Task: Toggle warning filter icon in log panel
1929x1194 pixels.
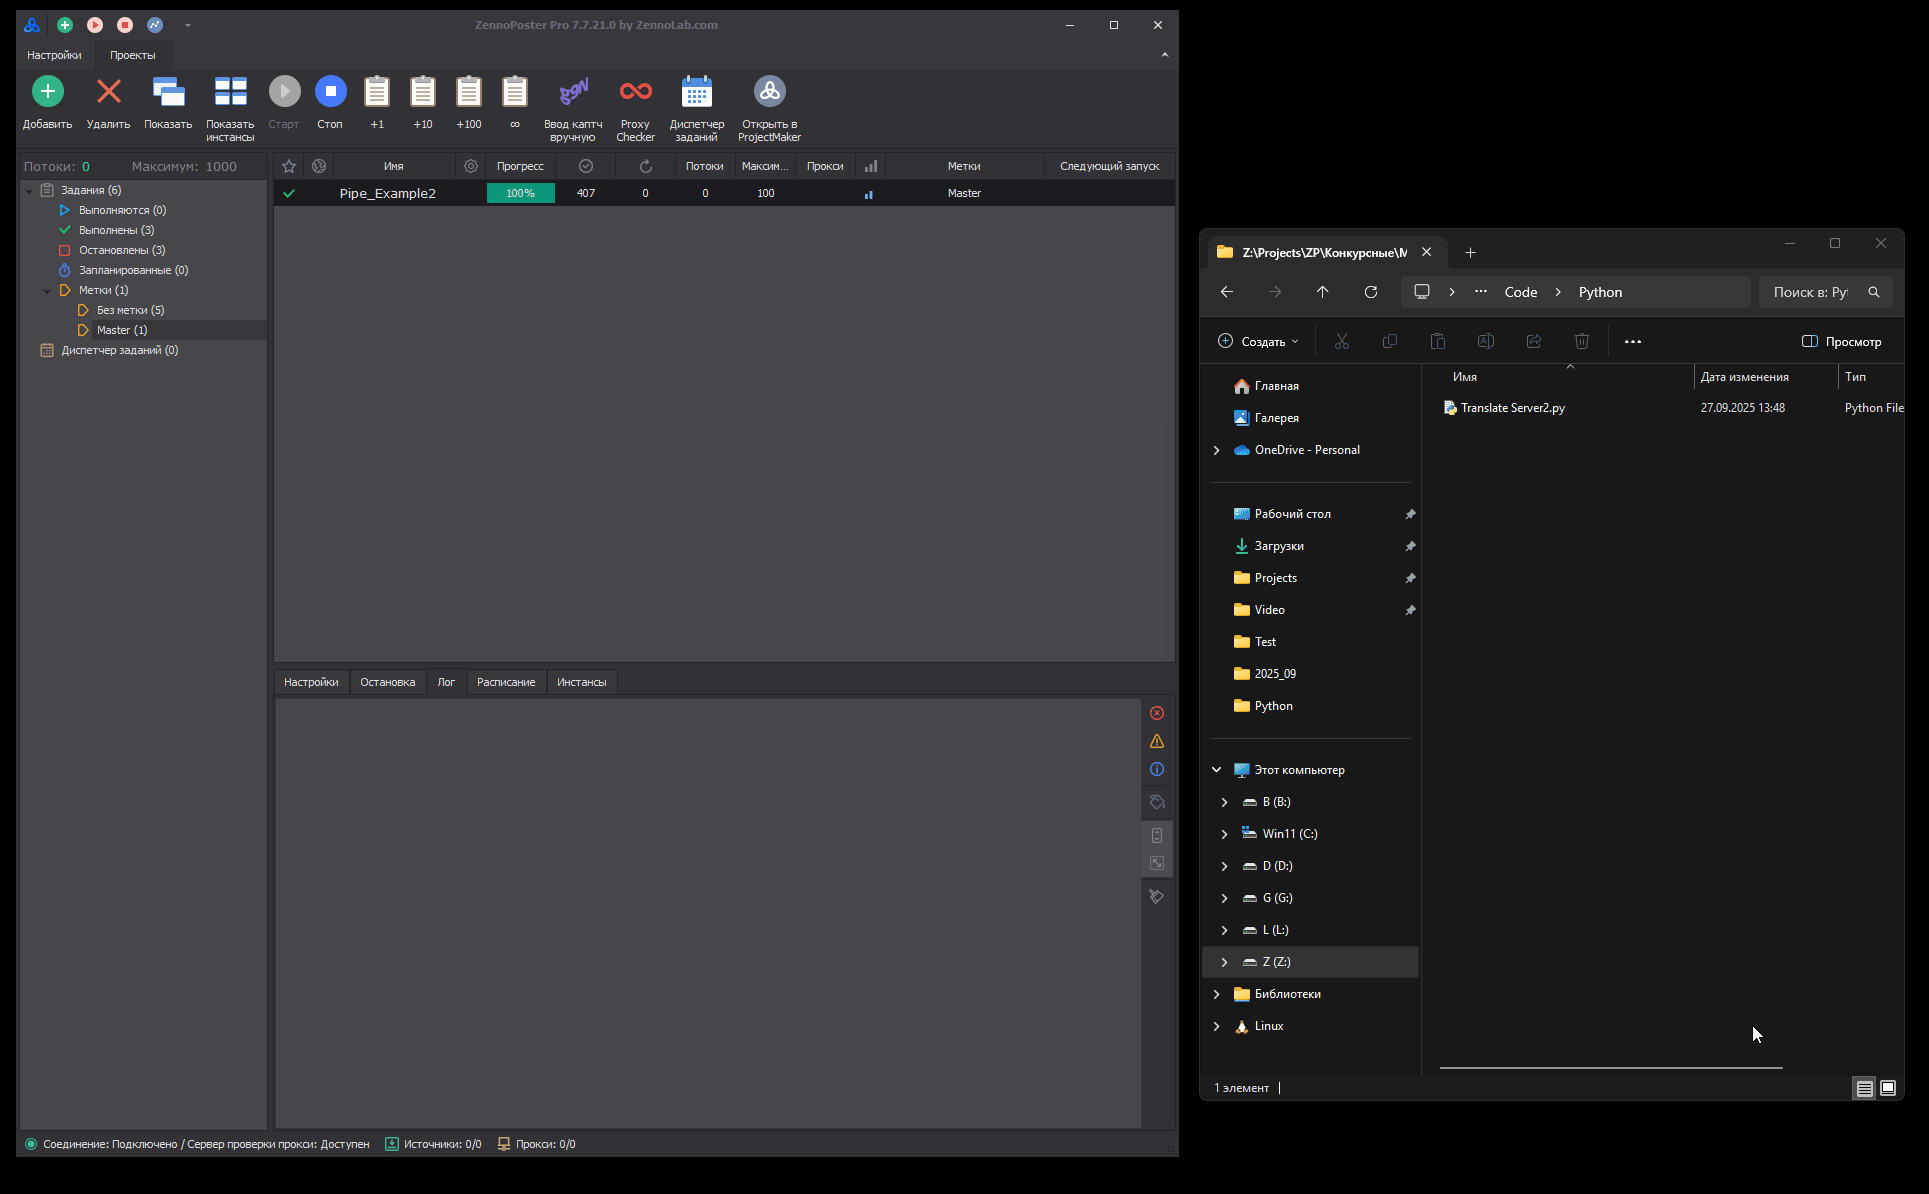Action: pos(1157,741)
